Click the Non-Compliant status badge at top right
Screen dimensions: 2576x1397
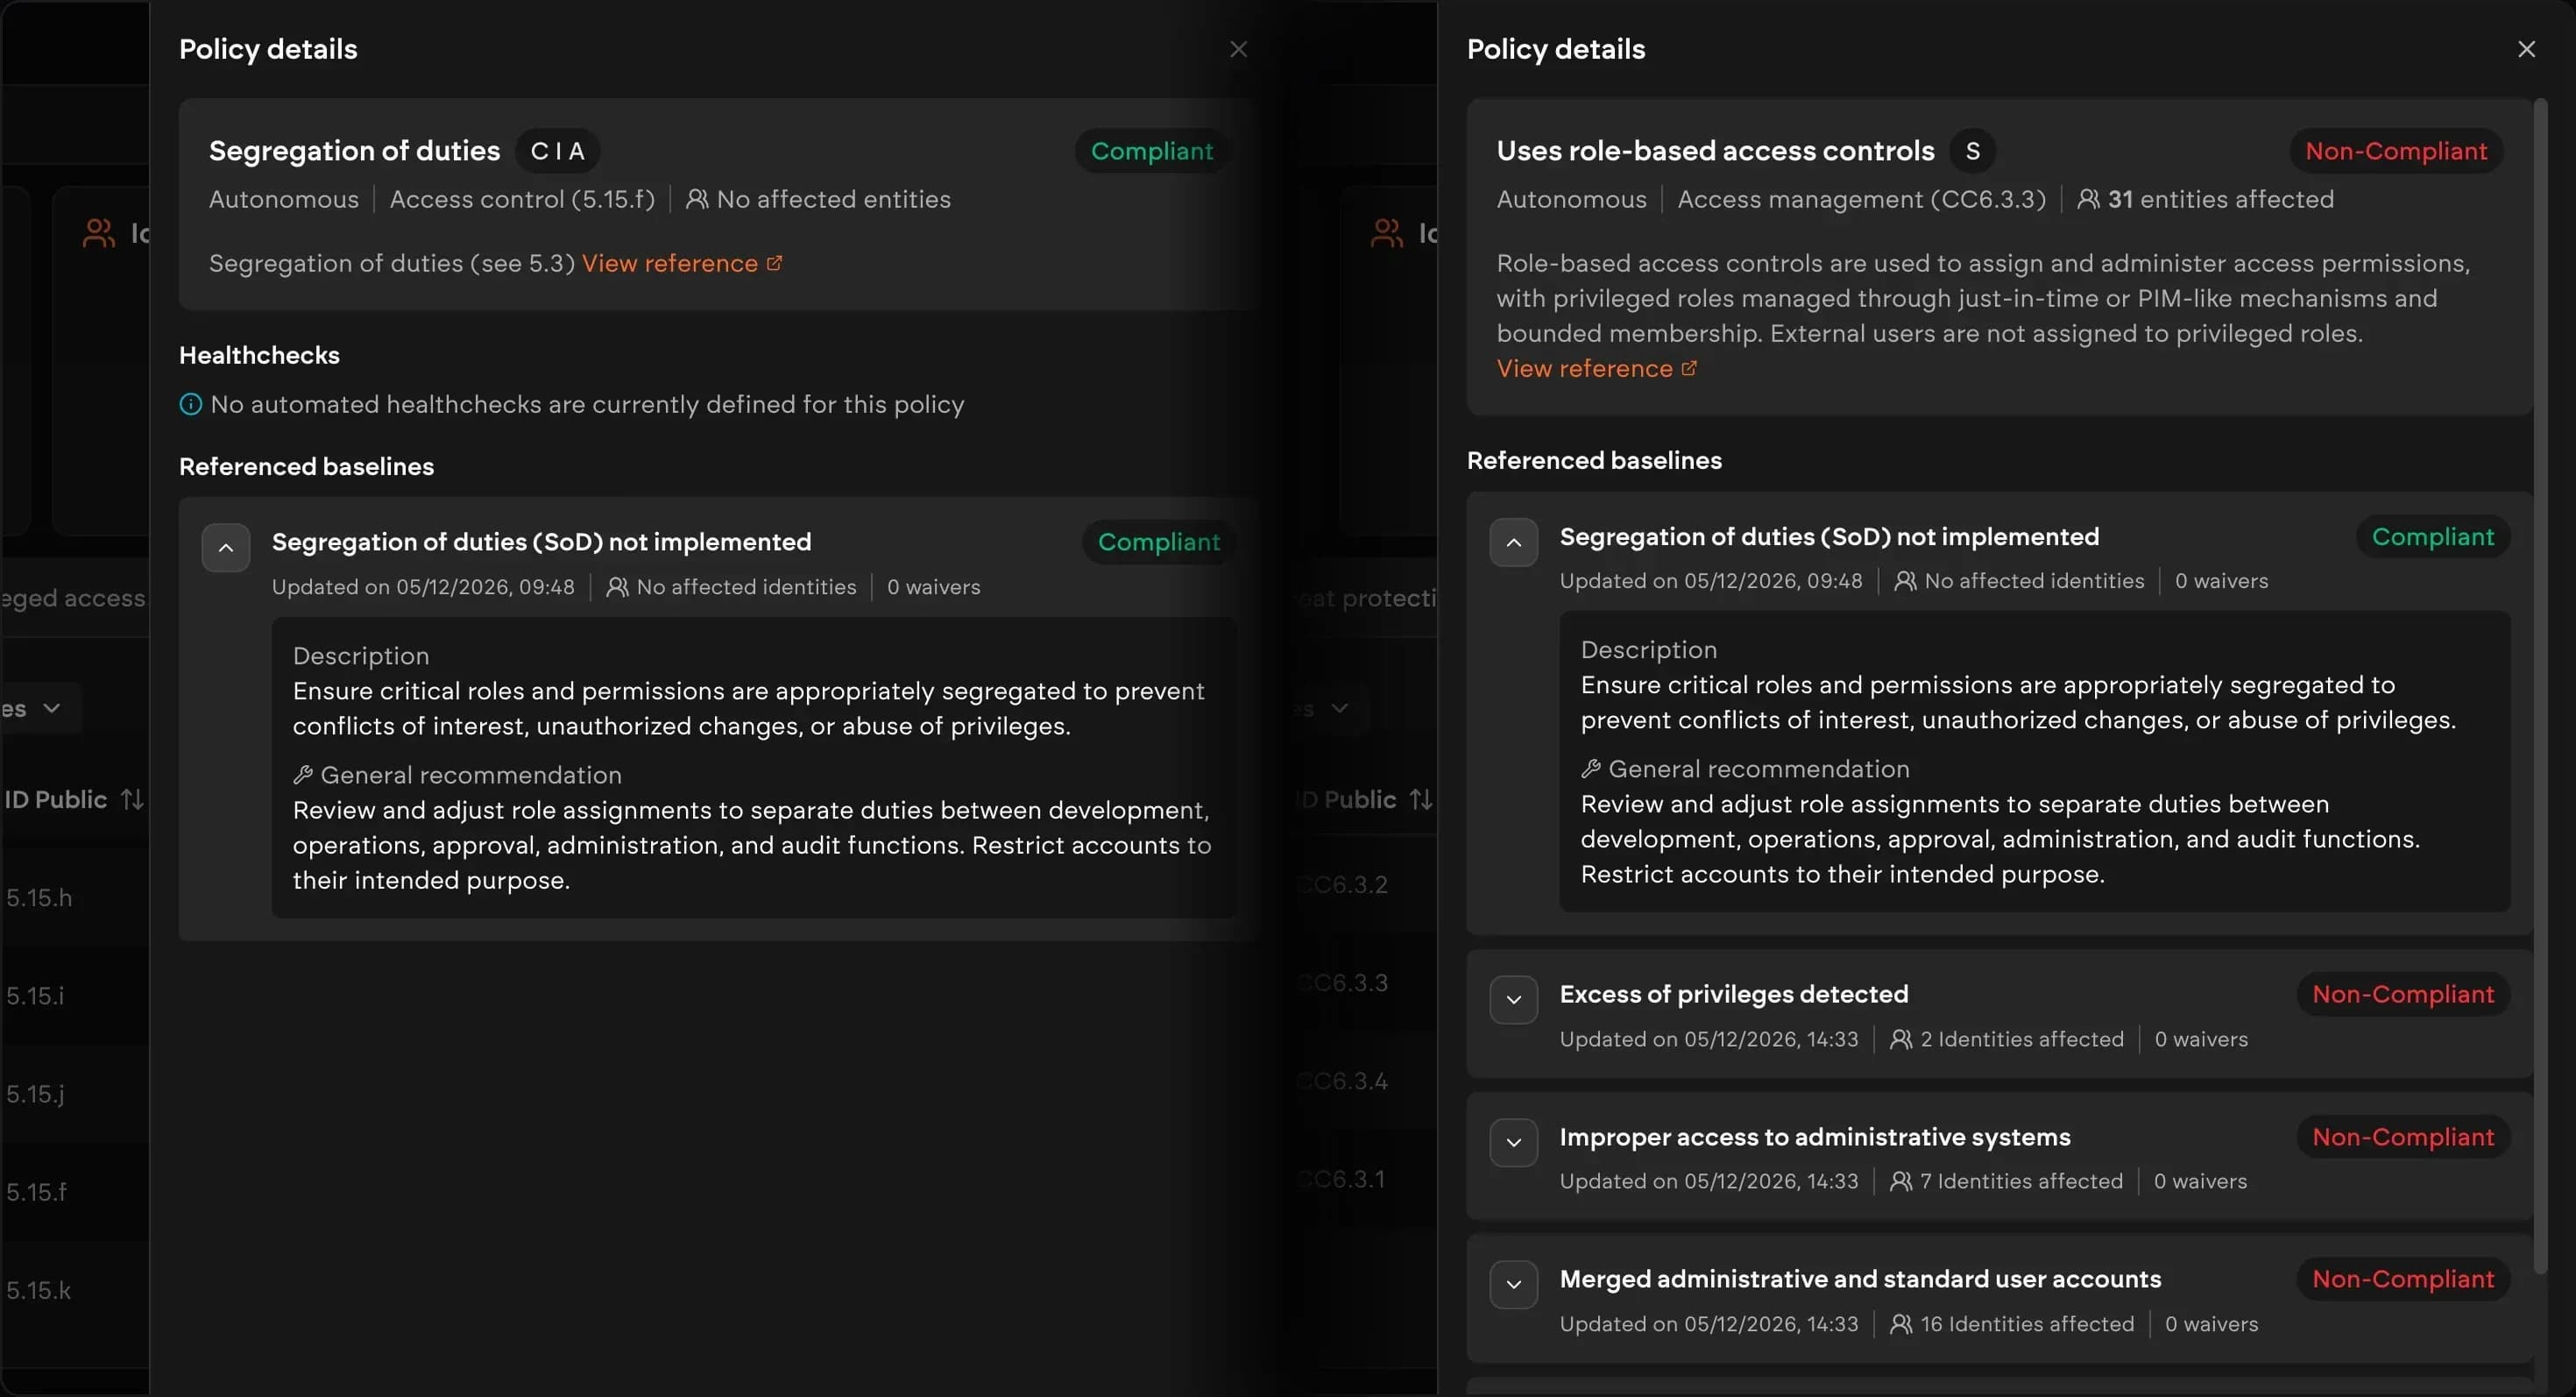(x=2396, y=151)
